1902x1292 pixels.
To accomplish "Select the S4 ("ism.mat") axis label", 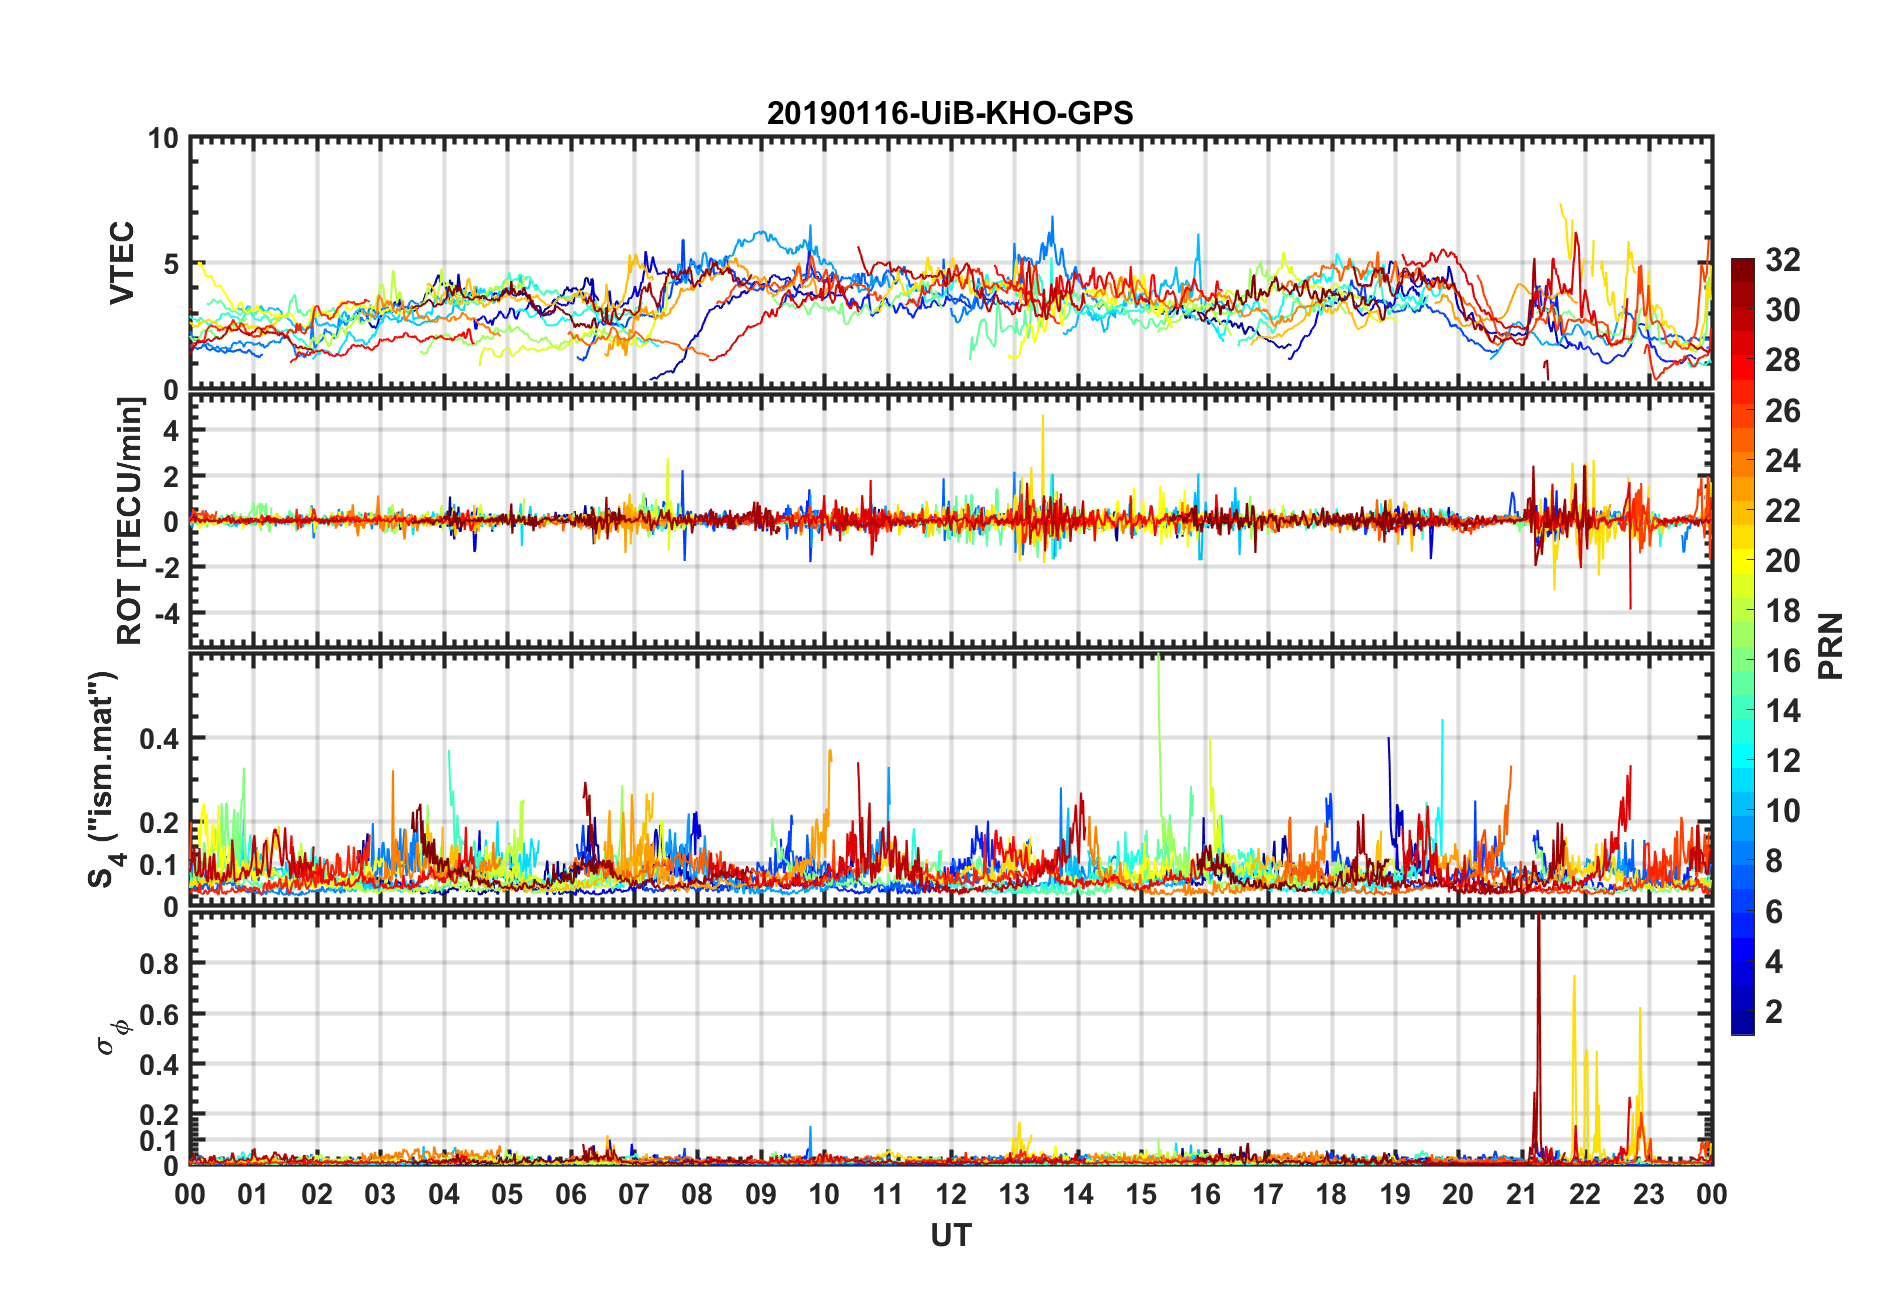I will click(x=103, y=779).
